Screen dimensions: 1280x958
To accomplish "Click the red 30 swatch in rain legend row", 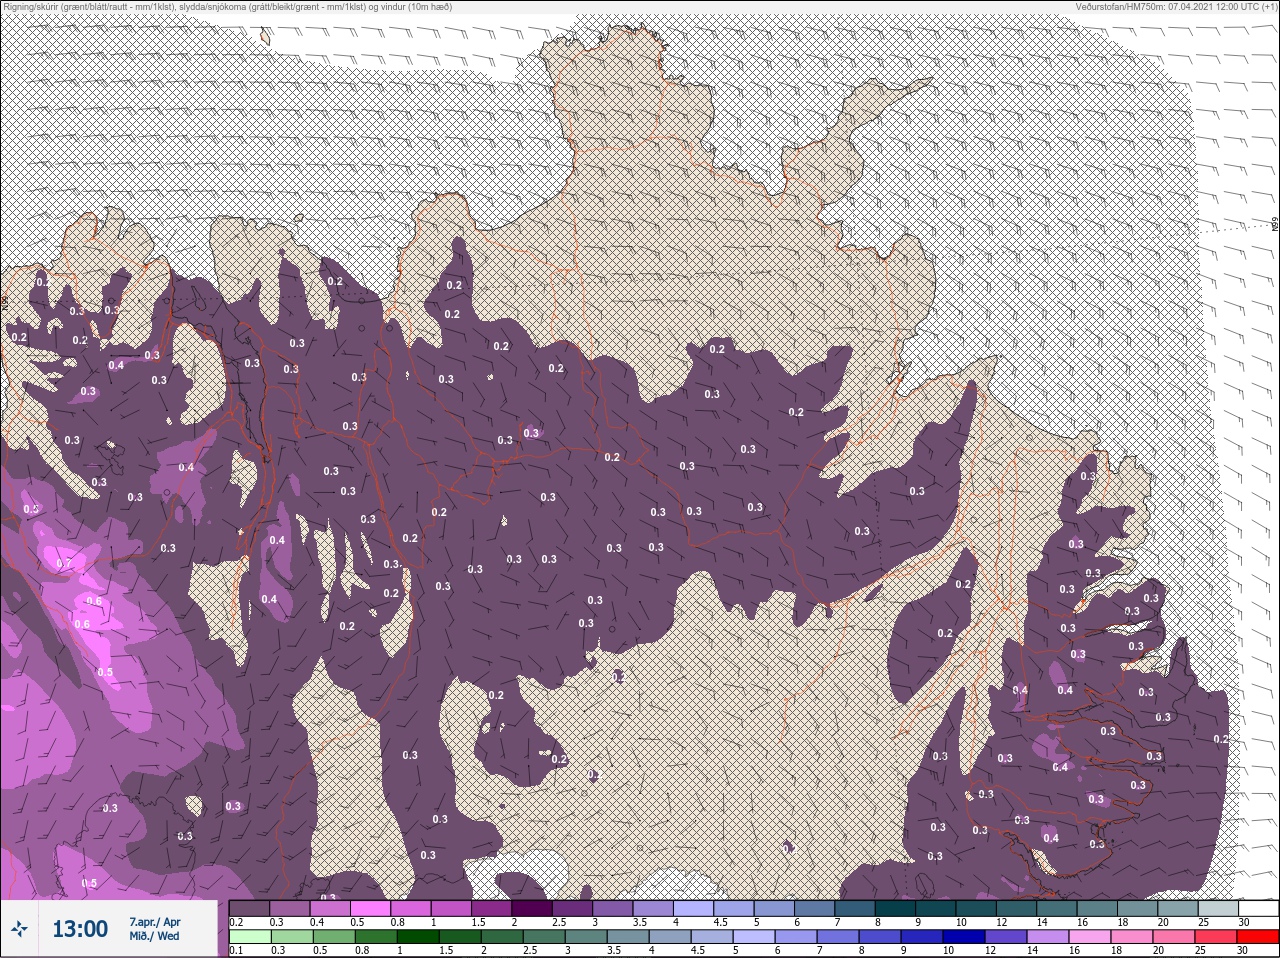I will pyautogui.click(x=1257, y=937).
